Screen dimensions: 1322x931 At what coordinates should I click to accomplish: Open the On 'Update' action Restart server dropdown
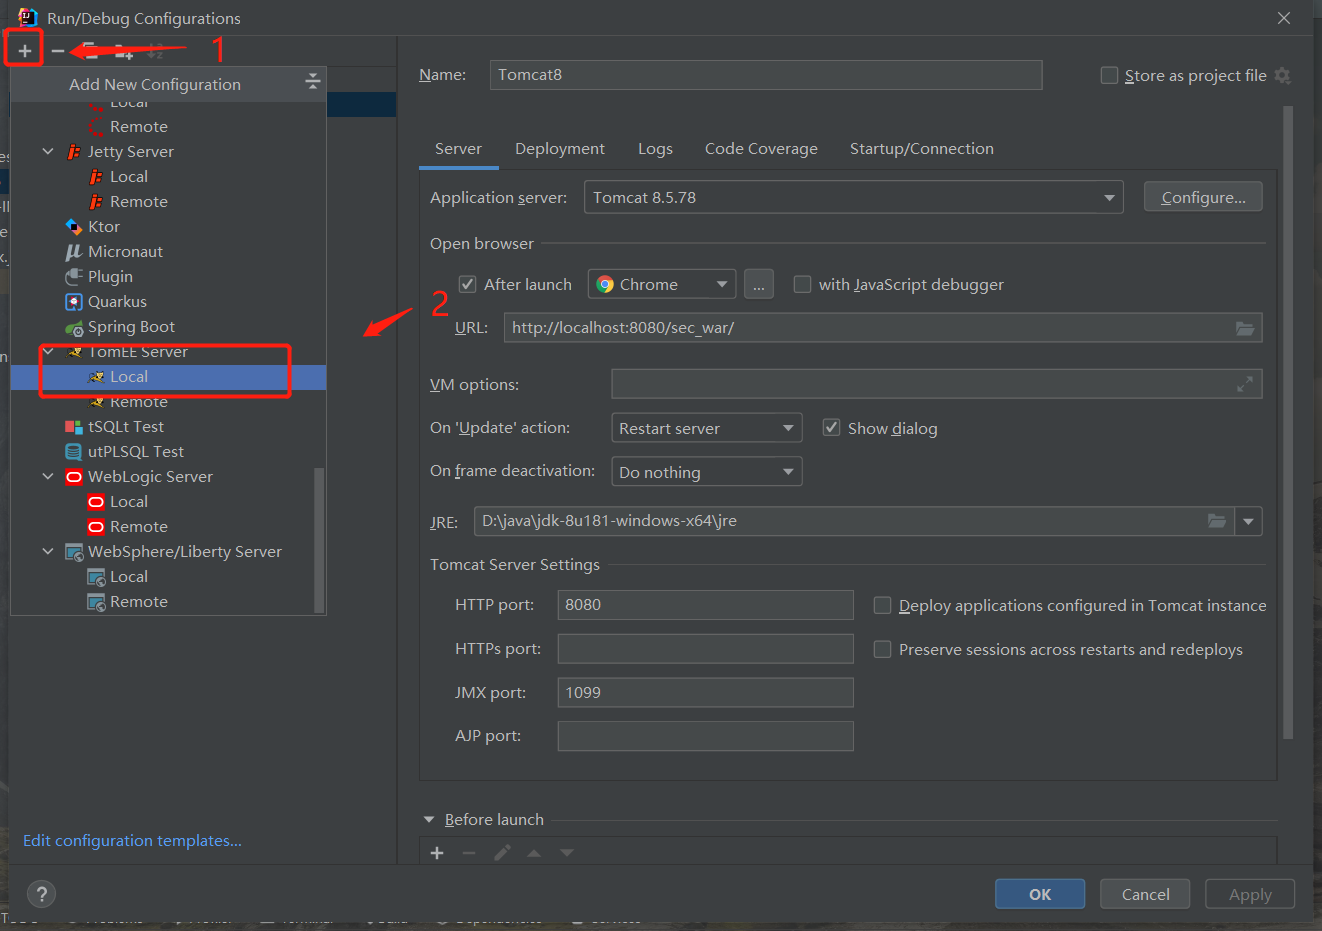point(706,428)
